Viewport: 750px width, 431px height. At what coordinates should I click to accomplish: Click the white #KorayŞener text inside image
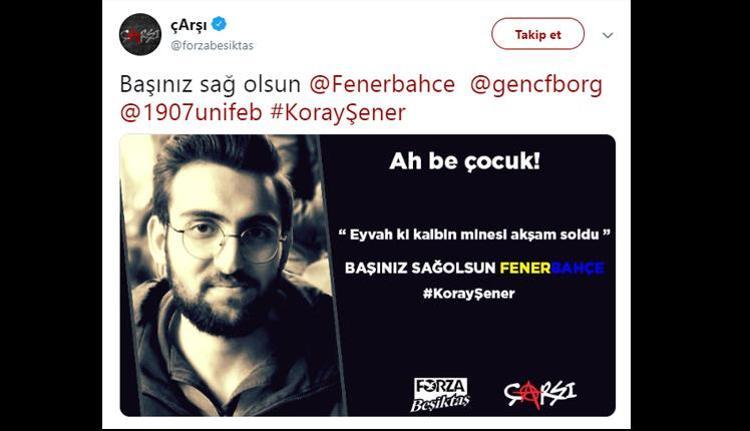(468, 293)
